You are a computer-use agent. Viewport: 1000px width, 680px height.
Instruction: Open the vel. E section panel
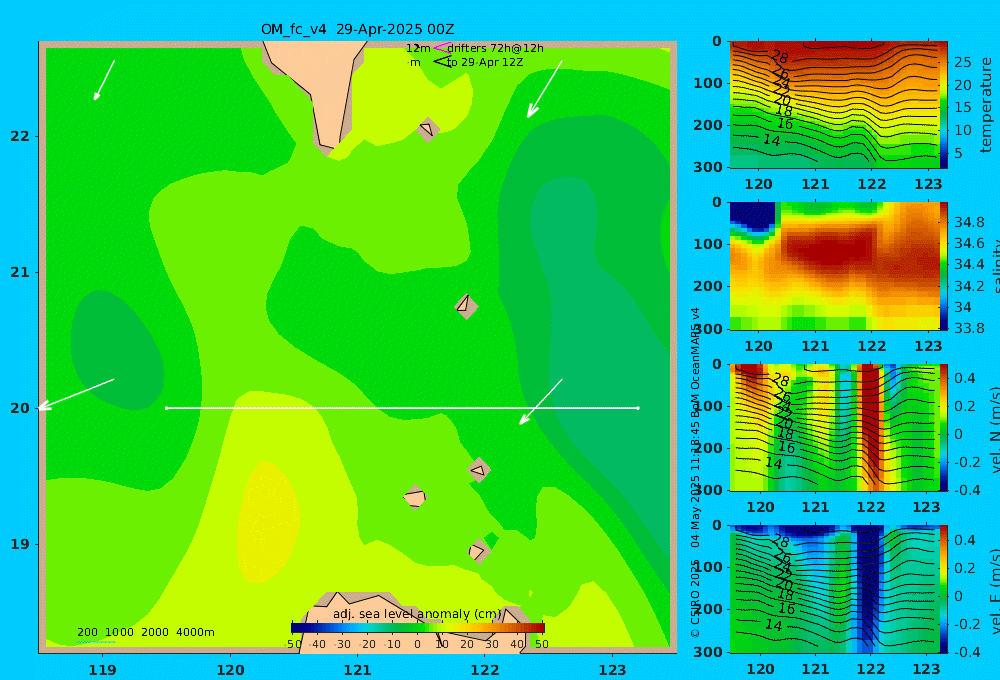[834, 589]
